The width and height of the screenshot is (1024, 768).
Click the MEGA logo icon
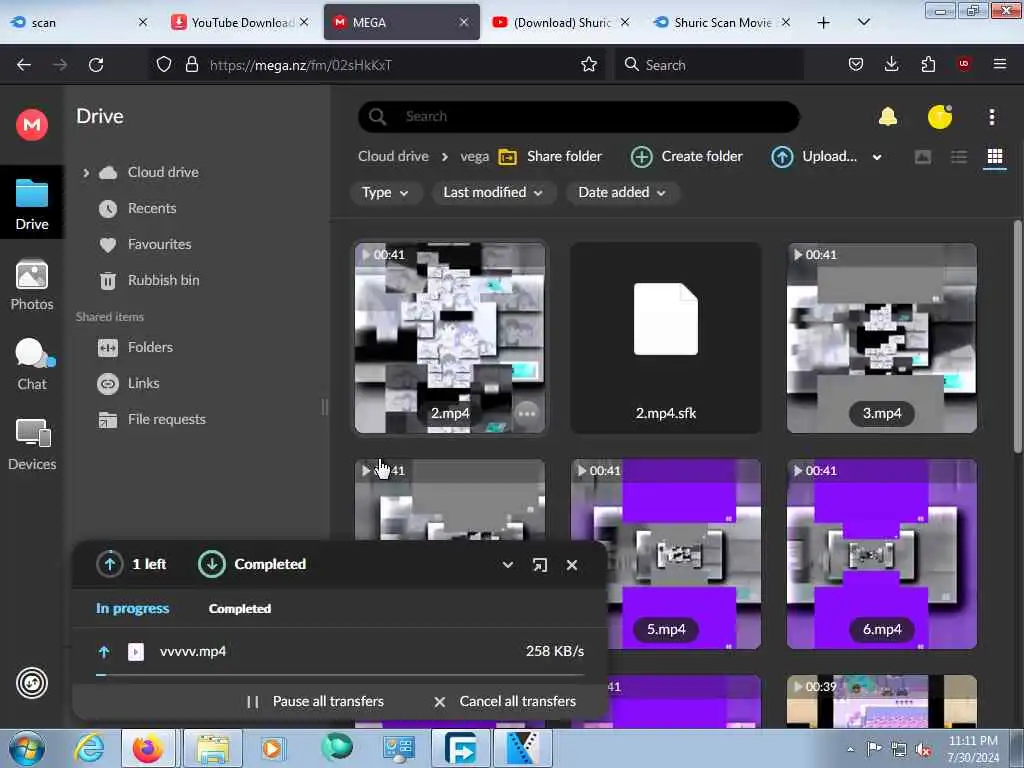[x=31, y=124]
